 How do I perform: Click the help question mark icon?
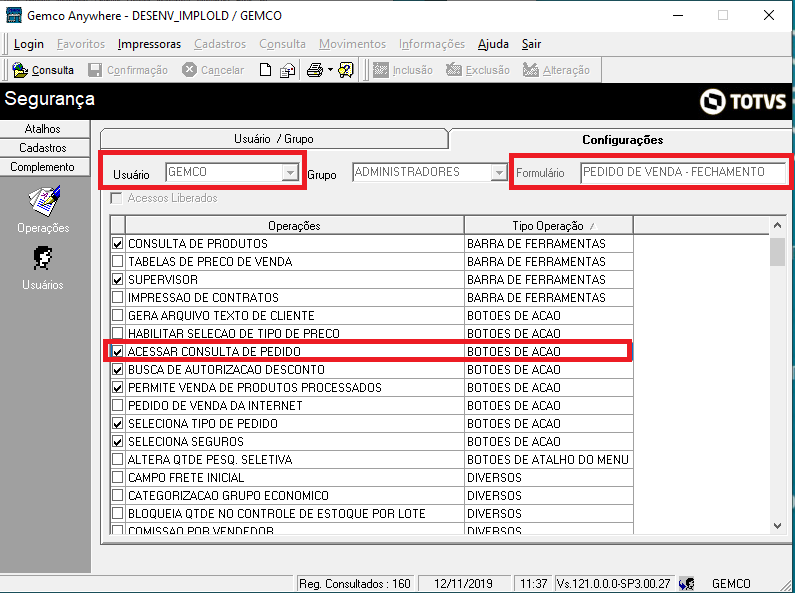point(346,70)
